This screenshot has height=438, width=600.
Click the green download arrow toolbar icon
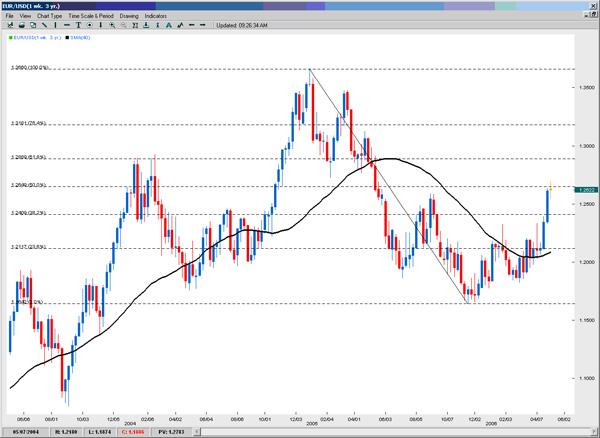pos(146,25)
